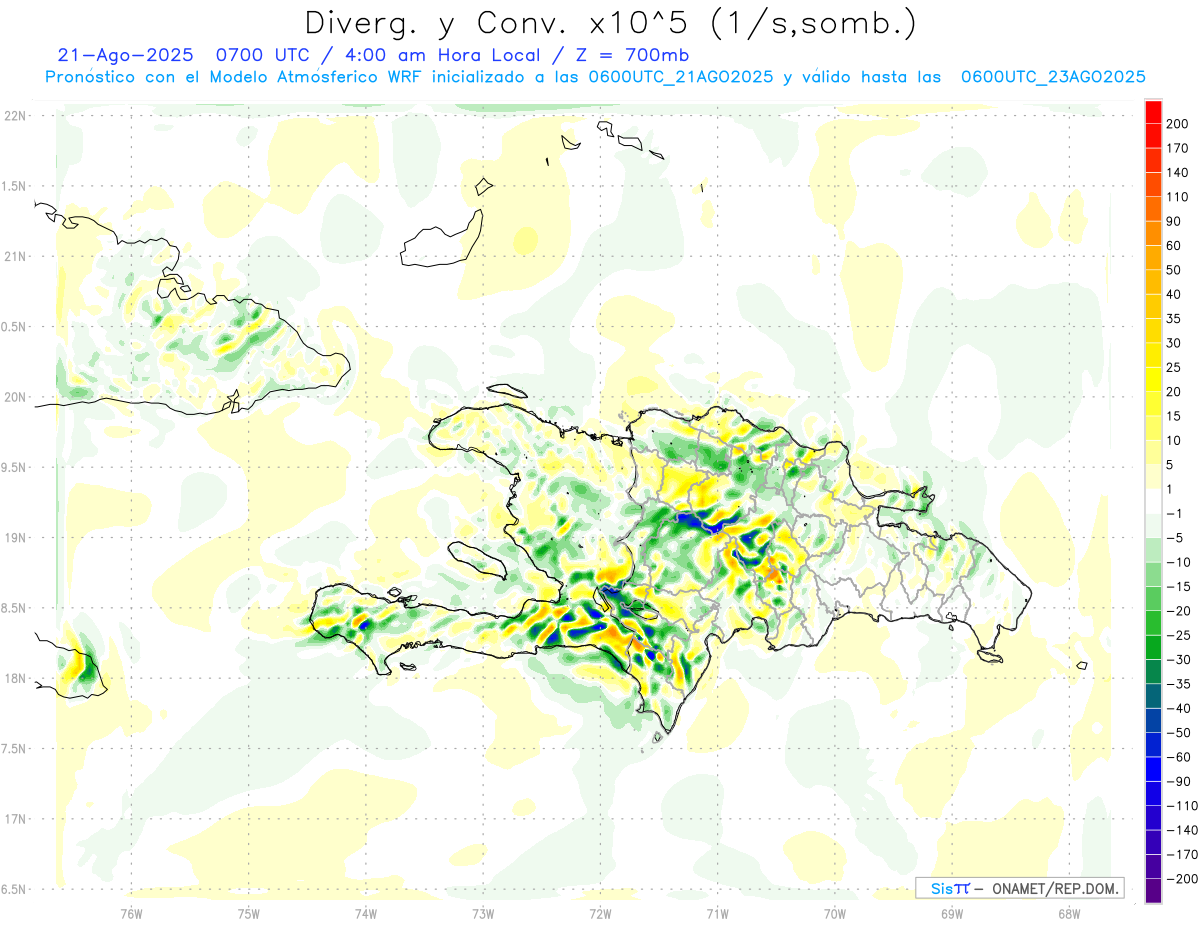This screenshot has width=1200, height=927.
Task: Click the '-60' colorbar label
Action: click(1178, 758)
